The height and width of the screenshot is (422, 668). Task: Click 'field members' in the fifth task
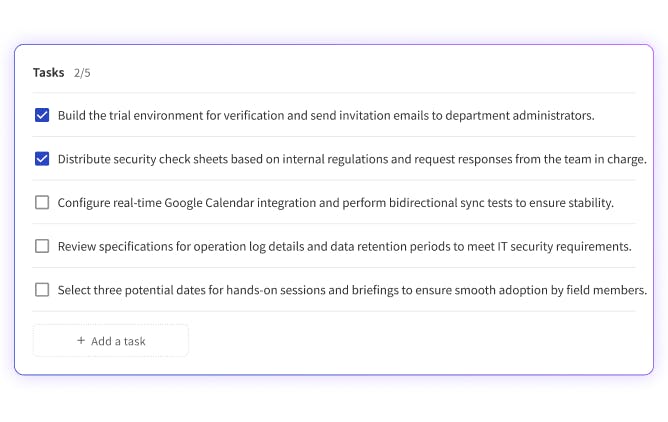click(608, 290)
